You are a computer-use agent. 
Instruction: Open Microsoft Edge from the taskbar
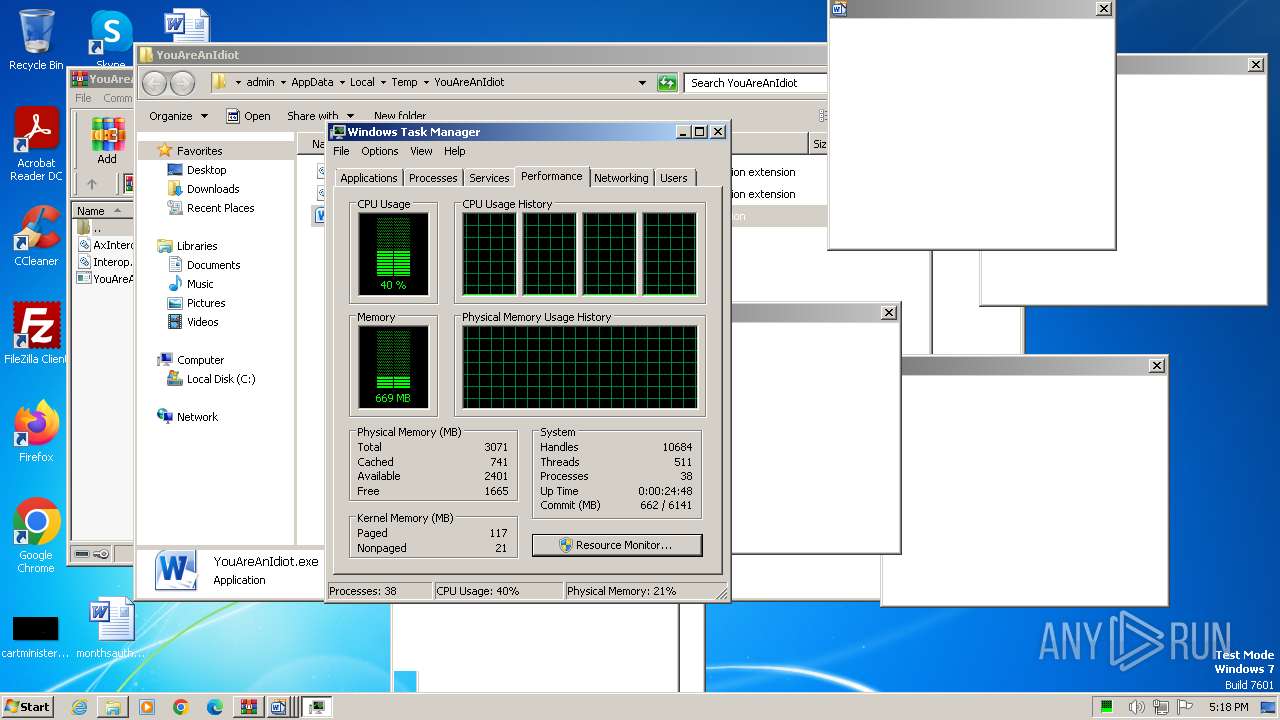(x=215, y=707)
